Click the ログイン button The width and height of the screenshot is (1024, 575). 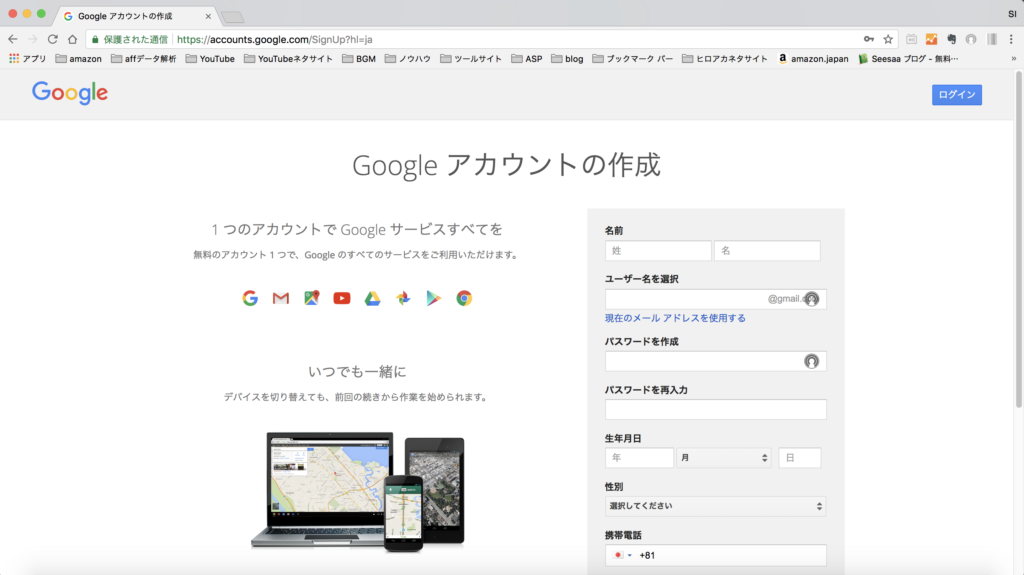(x=957, y=95)
